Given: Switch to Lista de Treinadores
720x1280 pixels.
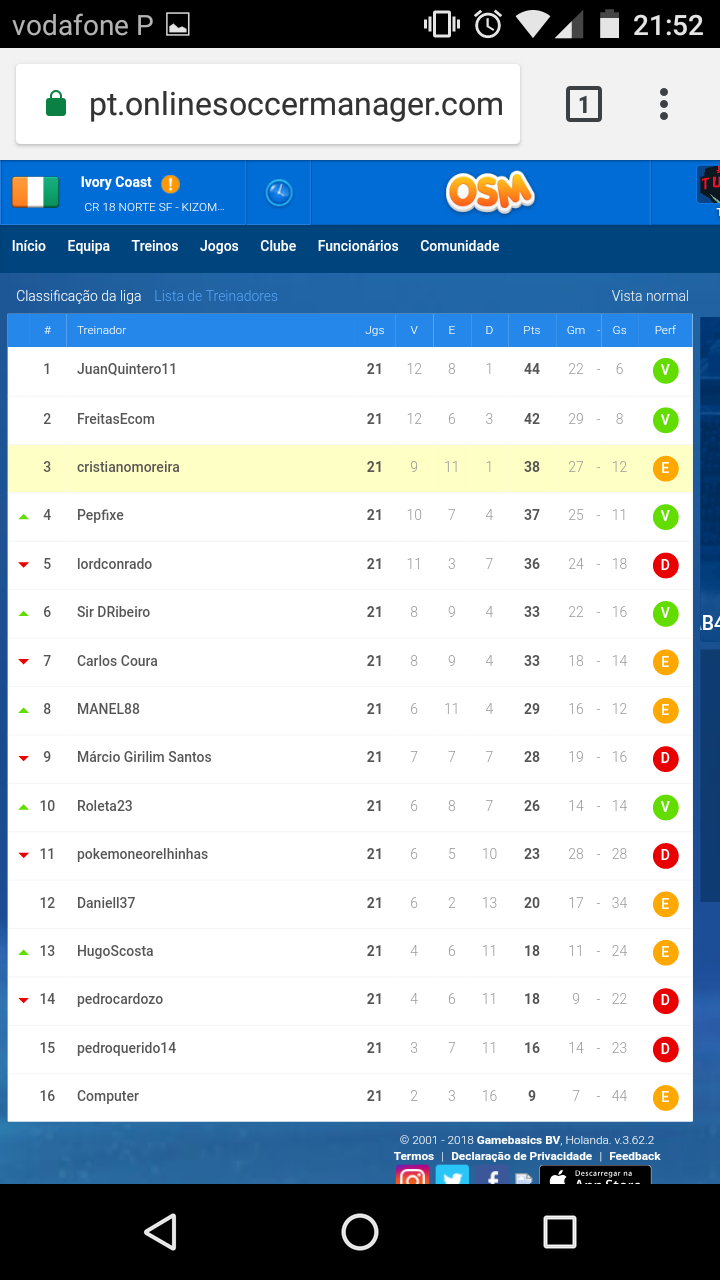Looking at the screenshot, I should pyautogui.click(x=216, y=296).
